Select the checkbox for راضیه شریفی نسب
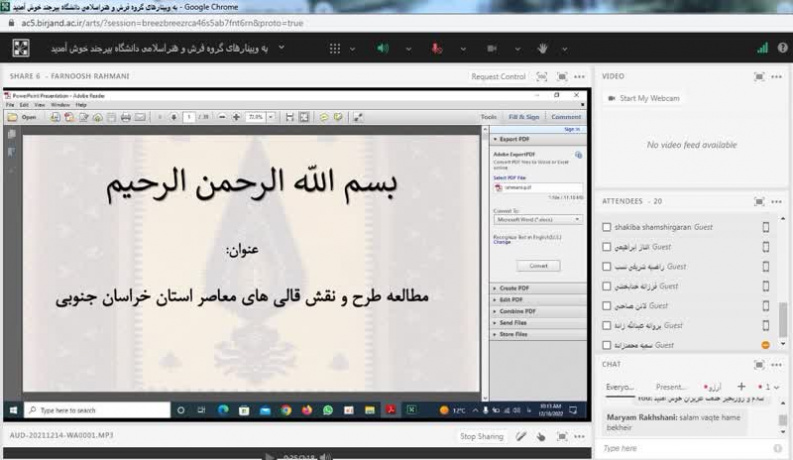The image size is (793, 460). pyautogui.click(x=607, y=267)
